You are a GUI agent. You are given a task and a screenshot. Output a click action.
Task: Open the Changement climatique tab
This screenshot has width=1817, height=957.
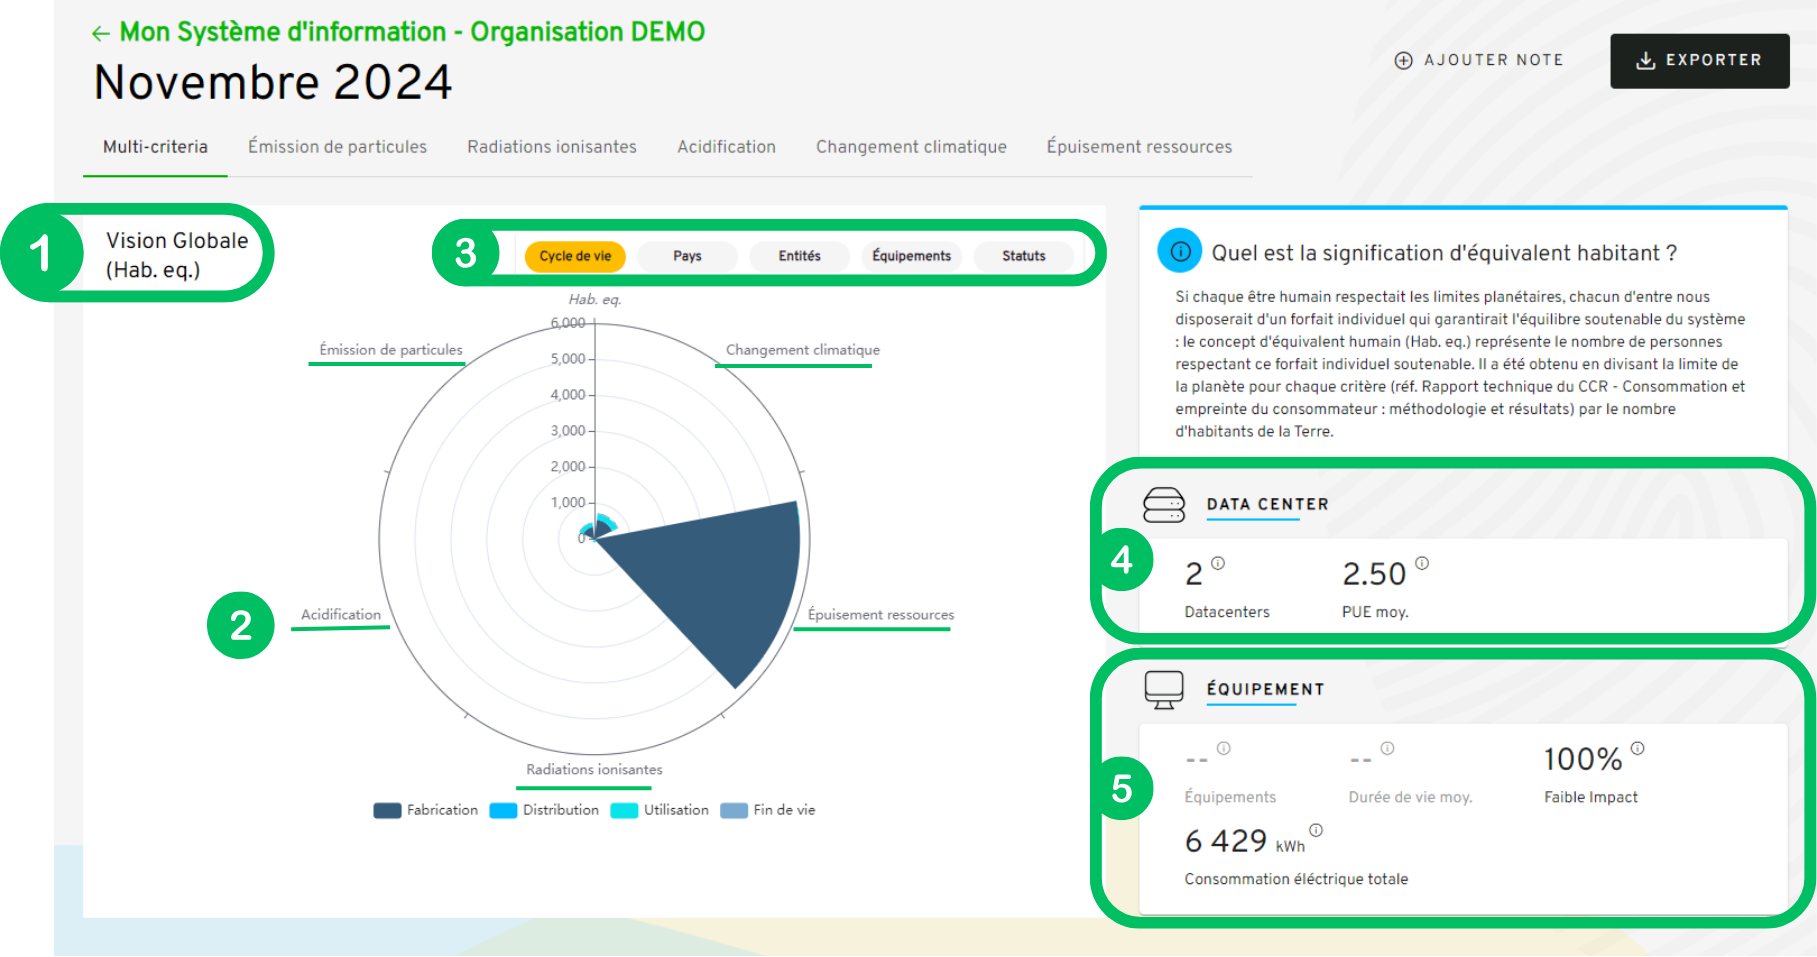911,147
